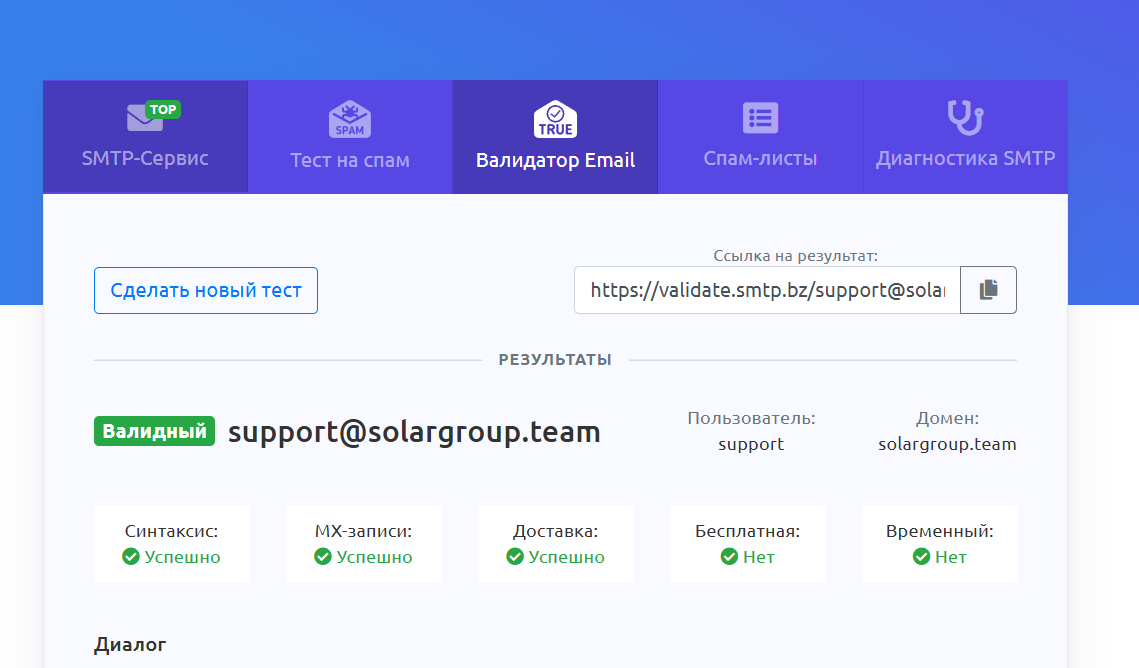Click the Спам-листы list icon

pyautogui.click(x=760, y=118)
